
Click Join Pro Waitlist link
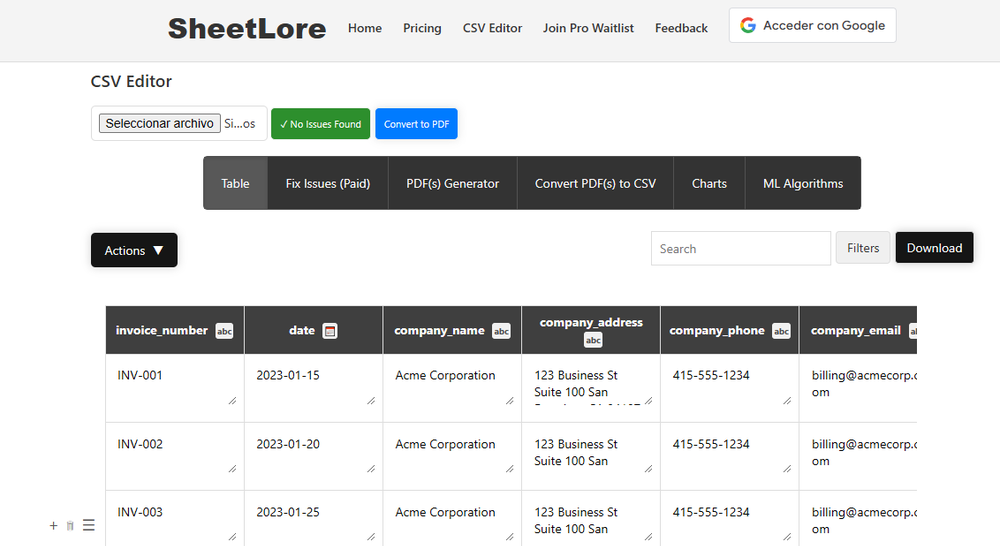[x=588, y=28]
